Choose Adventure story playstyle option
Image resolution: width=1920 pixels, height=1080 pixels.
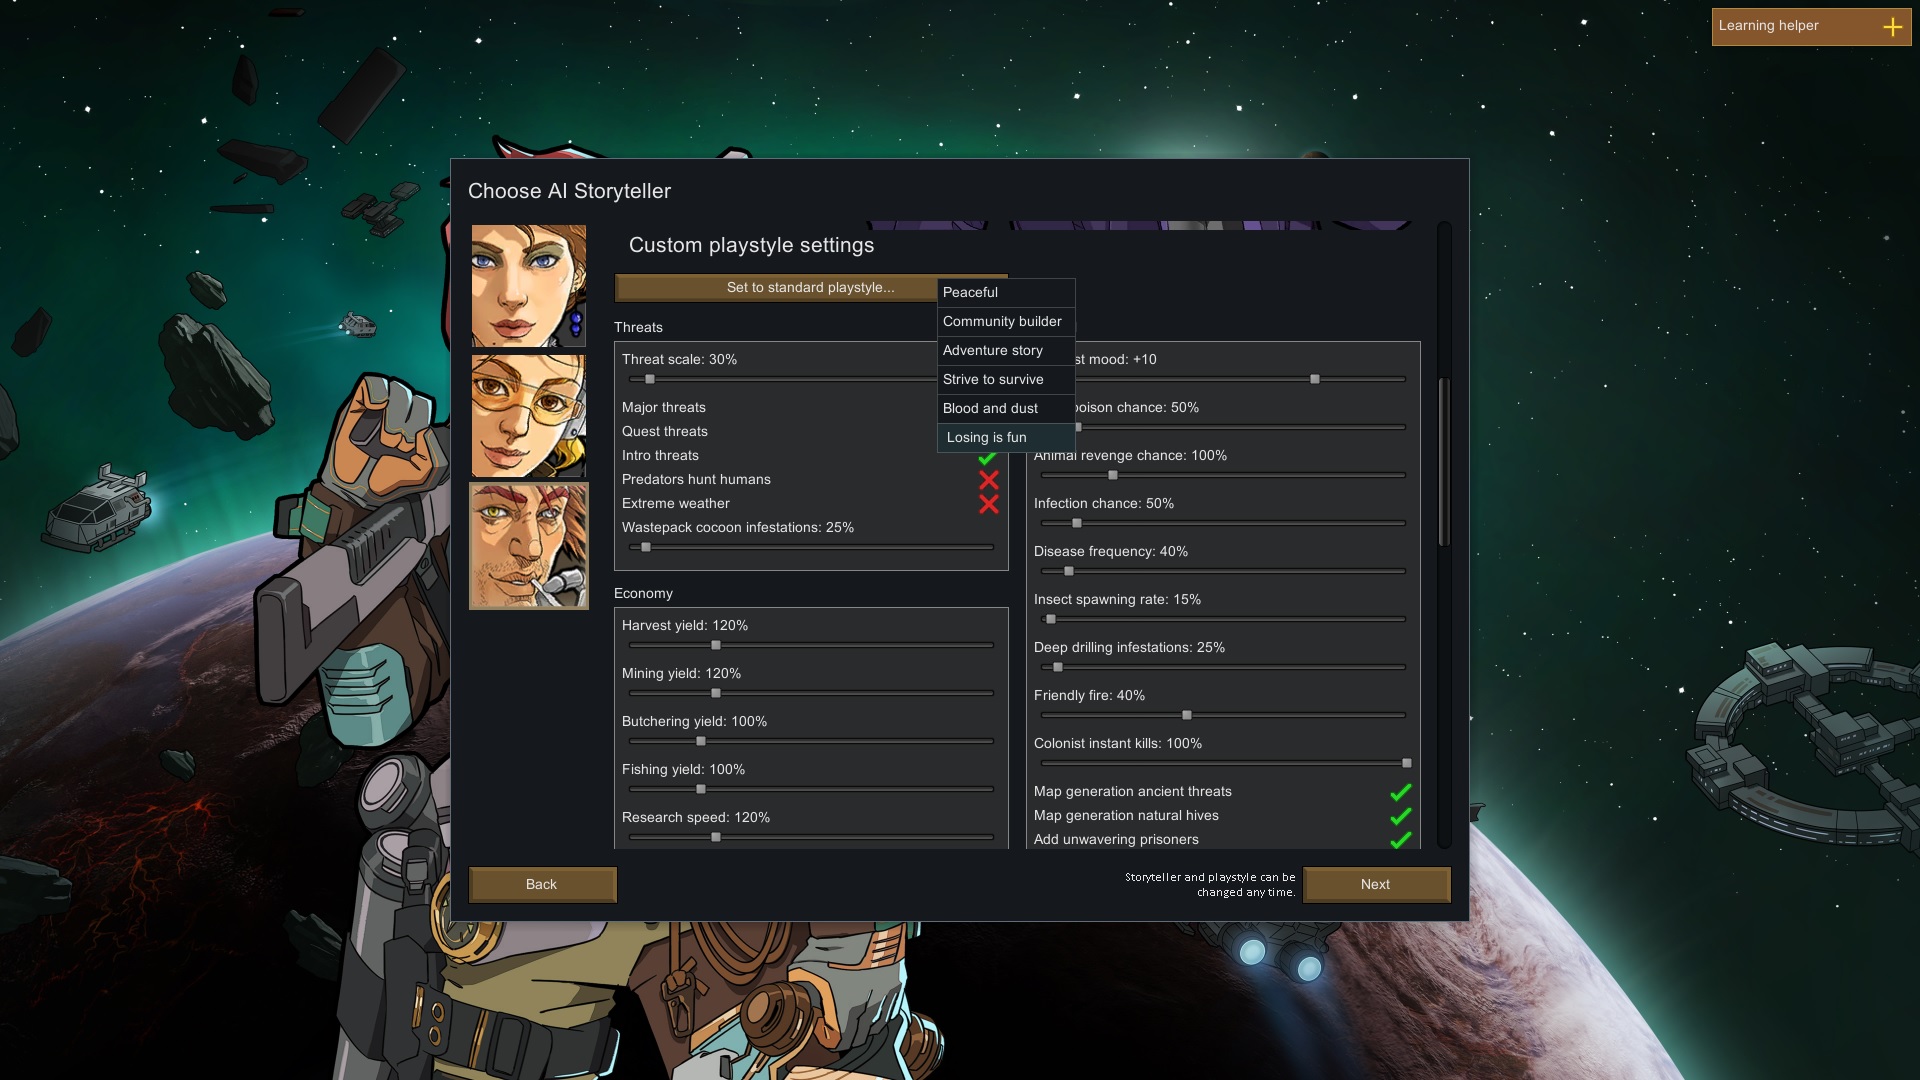pos(1006,350)
